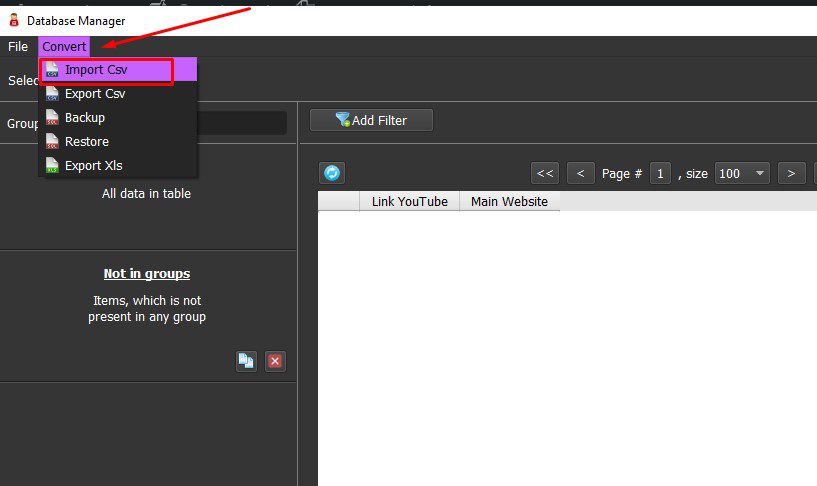Viewport: 817px width, 486px height.
Task: Close the Convert menu
Action: coord(64,46)
